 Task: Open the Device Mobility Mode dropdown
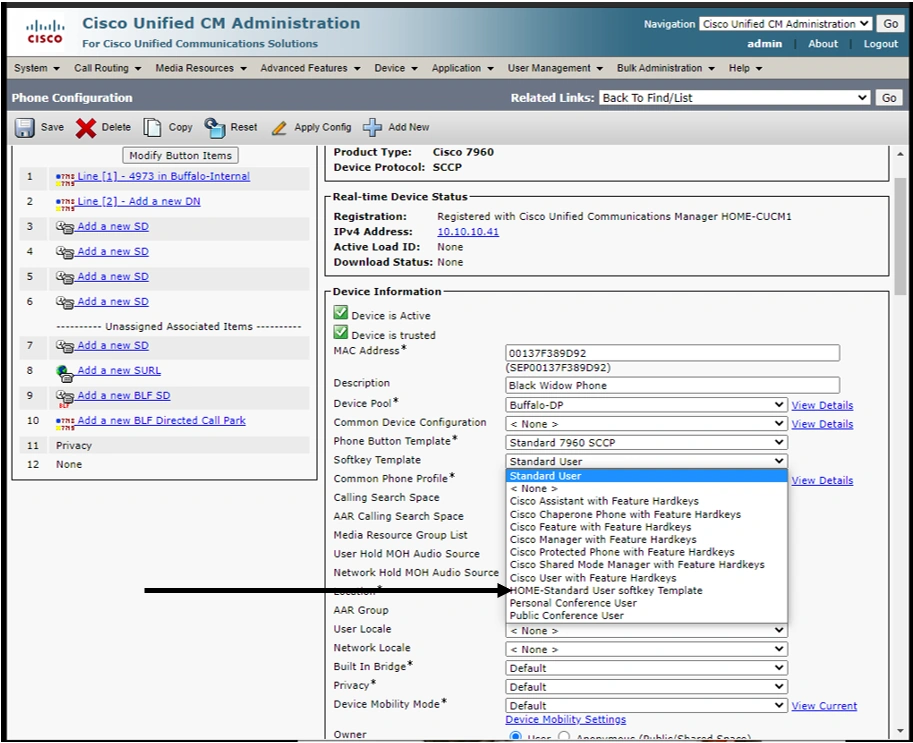[646, 705]
